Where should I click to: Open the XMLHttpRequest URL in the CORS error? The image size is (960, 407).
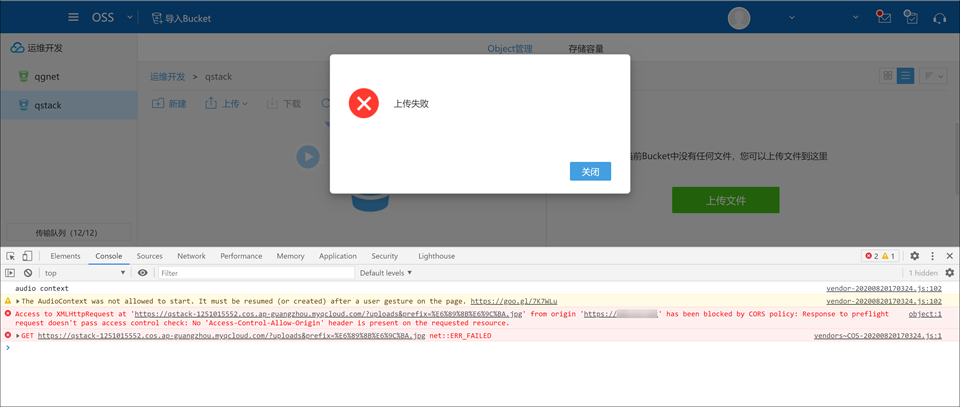[x=328, y=314]
